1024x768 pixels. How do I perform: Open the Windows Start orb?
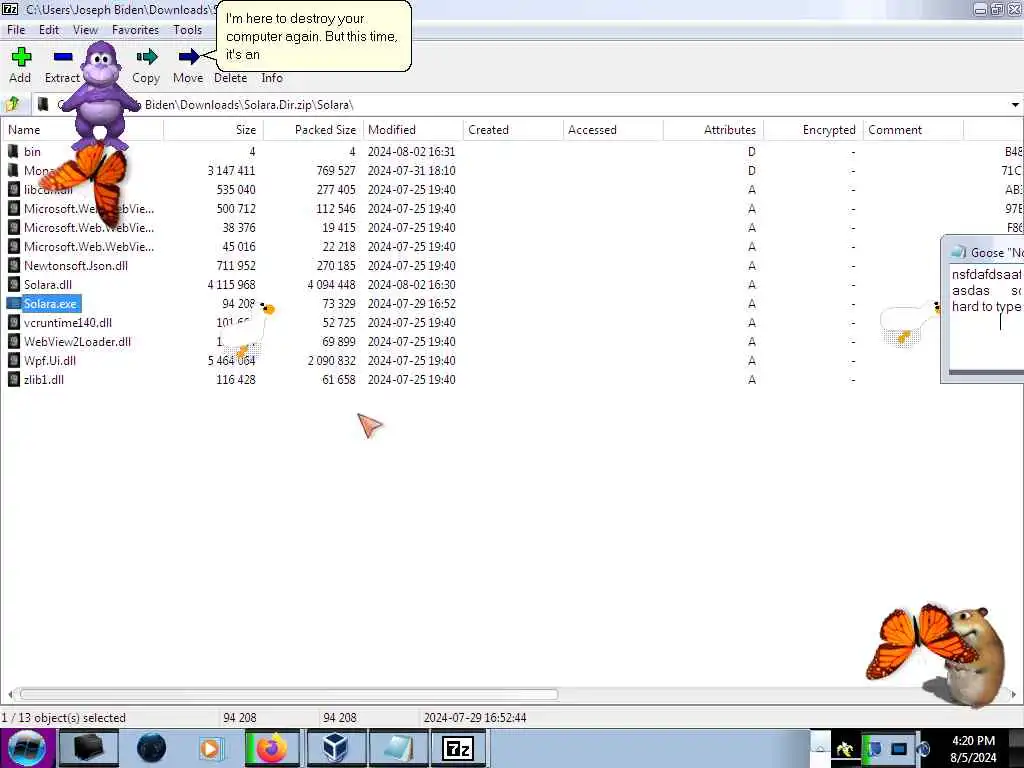point(27,748)
